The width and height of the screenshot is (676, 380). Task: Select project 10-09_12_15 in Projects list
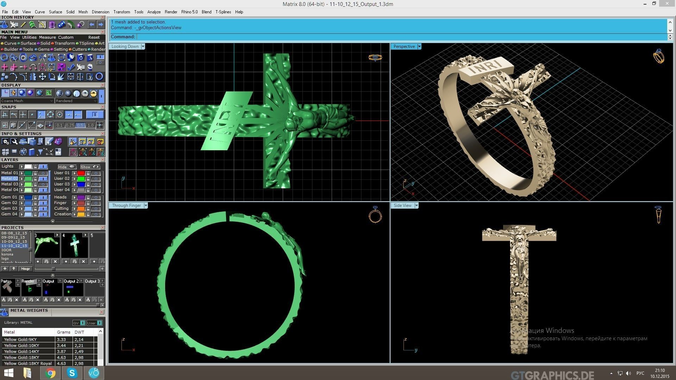tap(14, 242)
